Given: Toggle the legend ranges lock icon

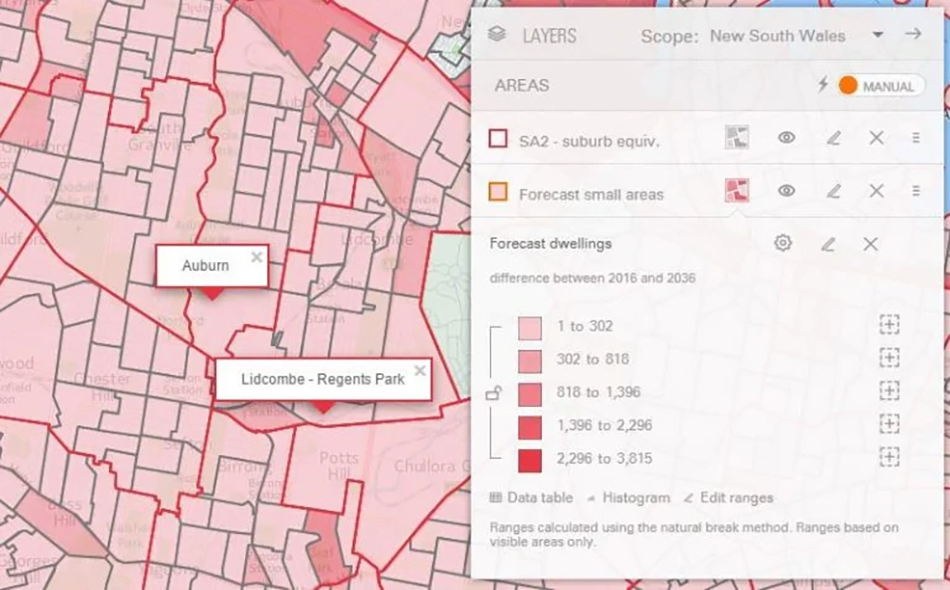Looking at the screenshot, I should coord(494,394).
